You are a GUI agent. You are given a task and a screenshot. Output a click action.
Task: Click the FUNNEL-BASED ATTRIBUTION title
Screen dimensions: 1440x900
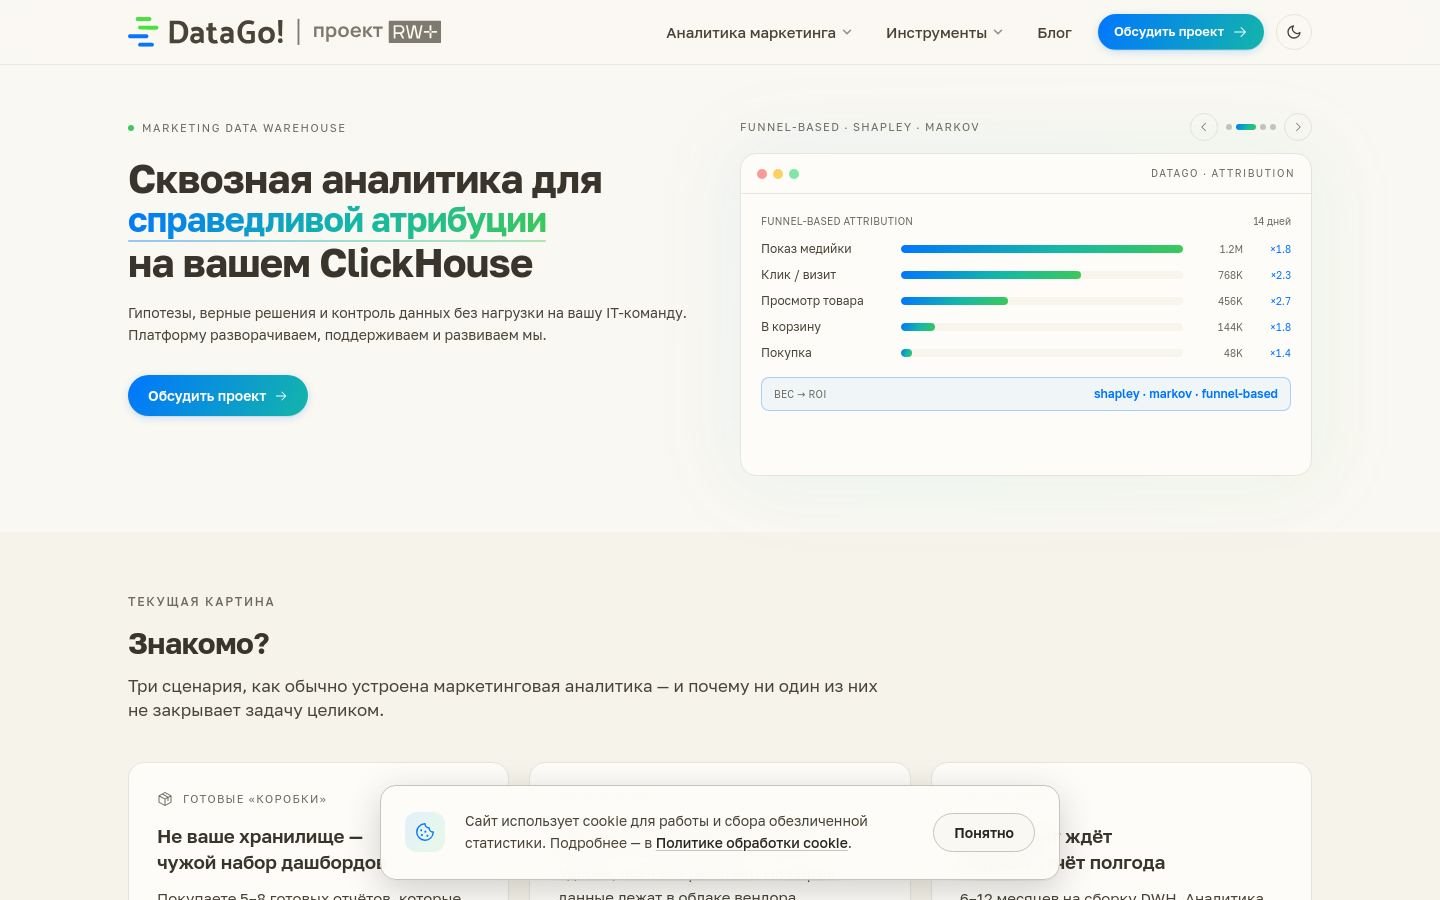pyautogui.click(x=837, y=221)
